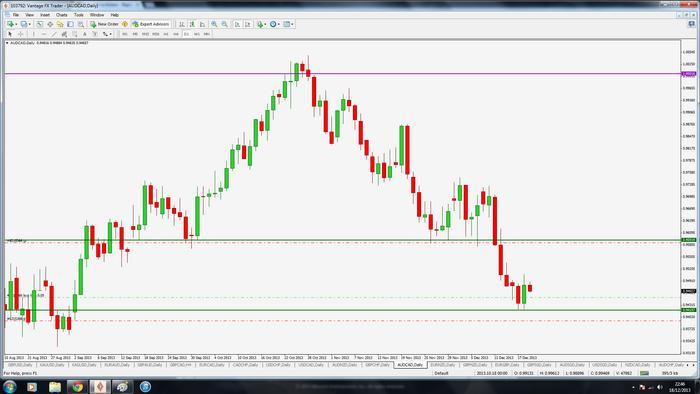Image resolution: width=700 pixels, height=394 pixels.
Task: Select the Text Label tool
Action: [95, 34]
